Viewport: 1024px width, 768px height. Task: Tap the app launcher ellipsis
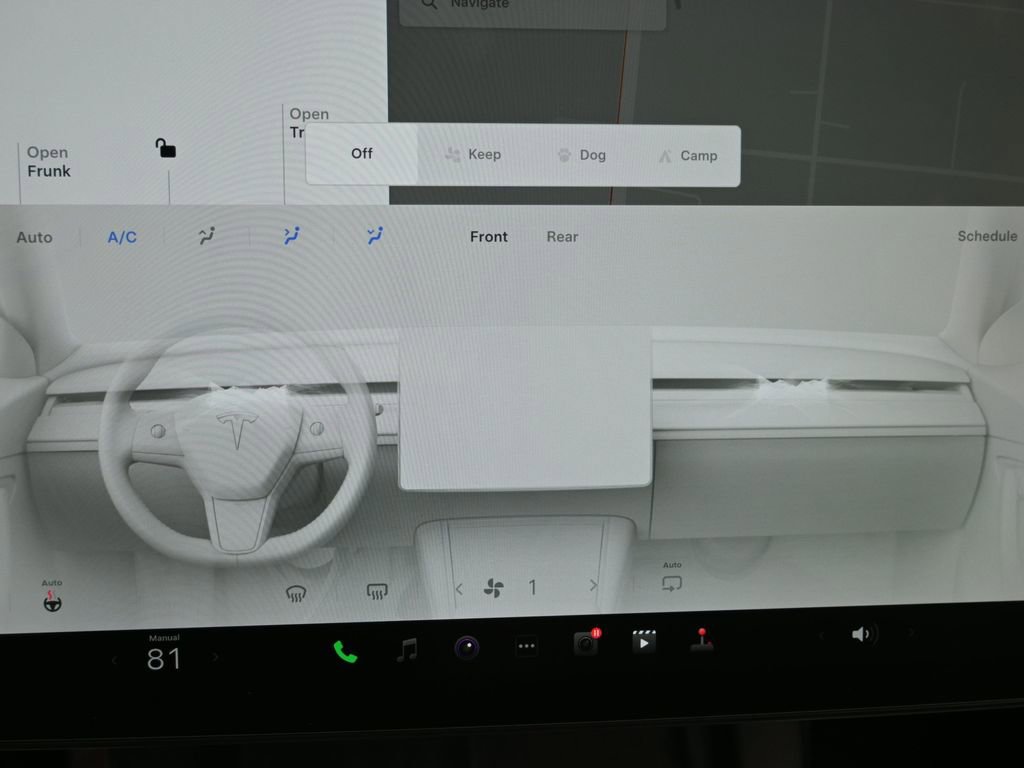tap(526, 646)
